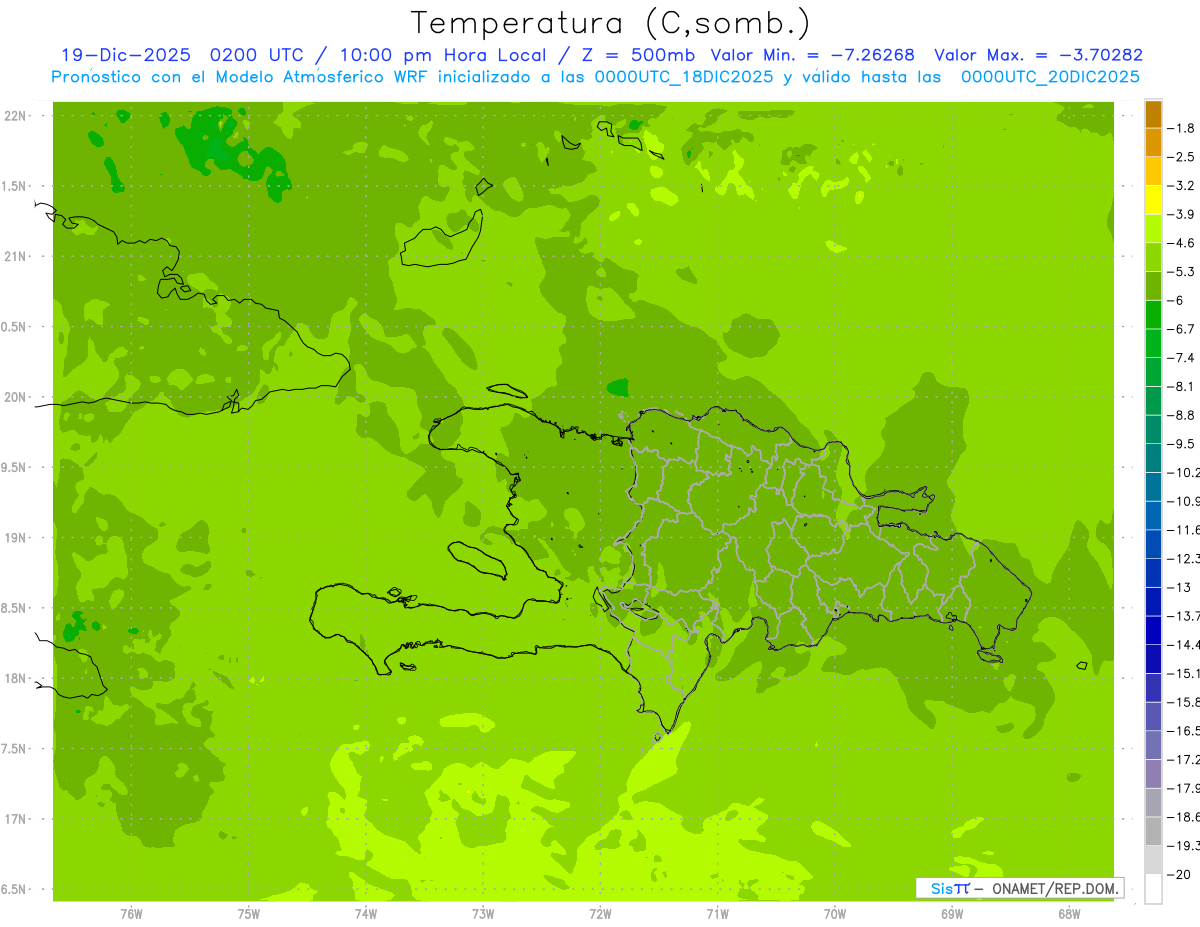1200x927 pixels.
Task: Click the legend swatch between -4.6 and -5.3
Action: click(x=1153, y=258)
